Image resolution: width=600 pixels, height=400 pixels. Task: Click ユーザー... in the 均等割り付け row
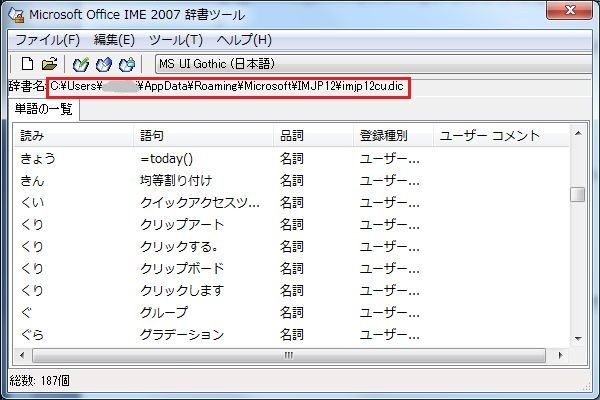coord(390,180)
